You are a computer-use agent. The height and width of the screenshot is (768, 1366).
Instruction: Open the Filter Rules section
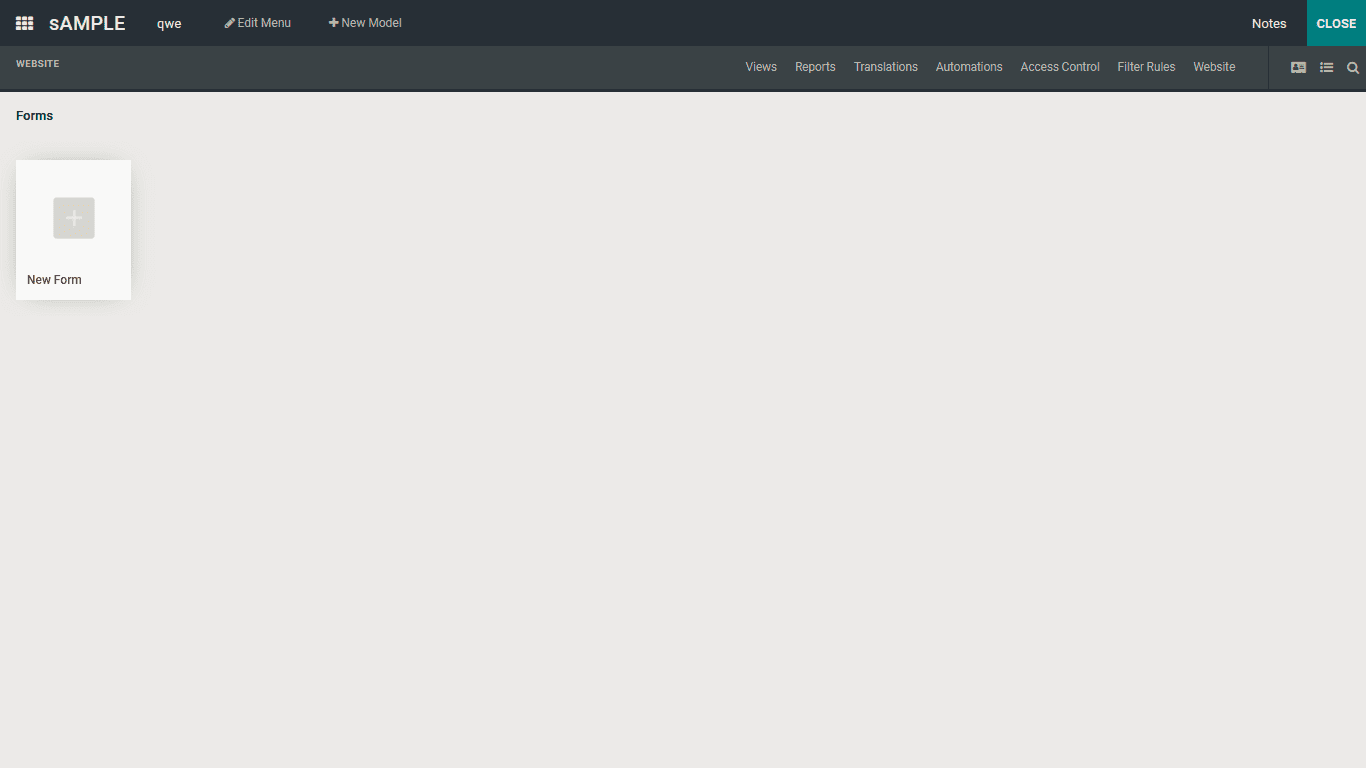coord(1146,67)
